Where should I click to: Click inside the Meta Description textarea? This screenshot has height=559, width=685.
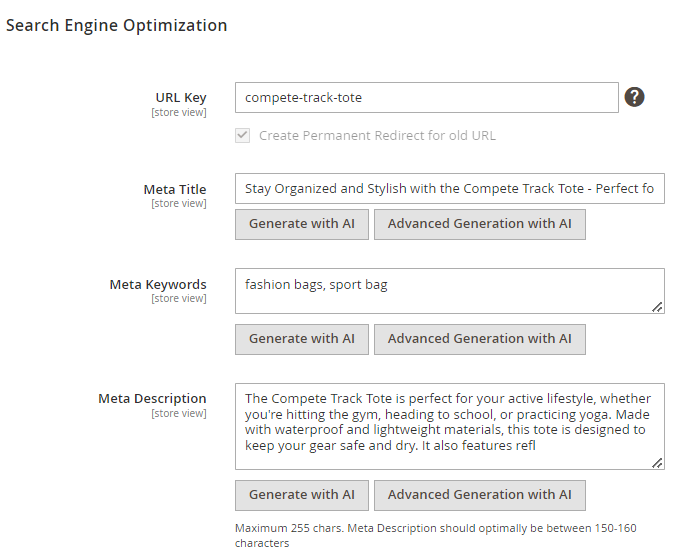tap(450, 427)
